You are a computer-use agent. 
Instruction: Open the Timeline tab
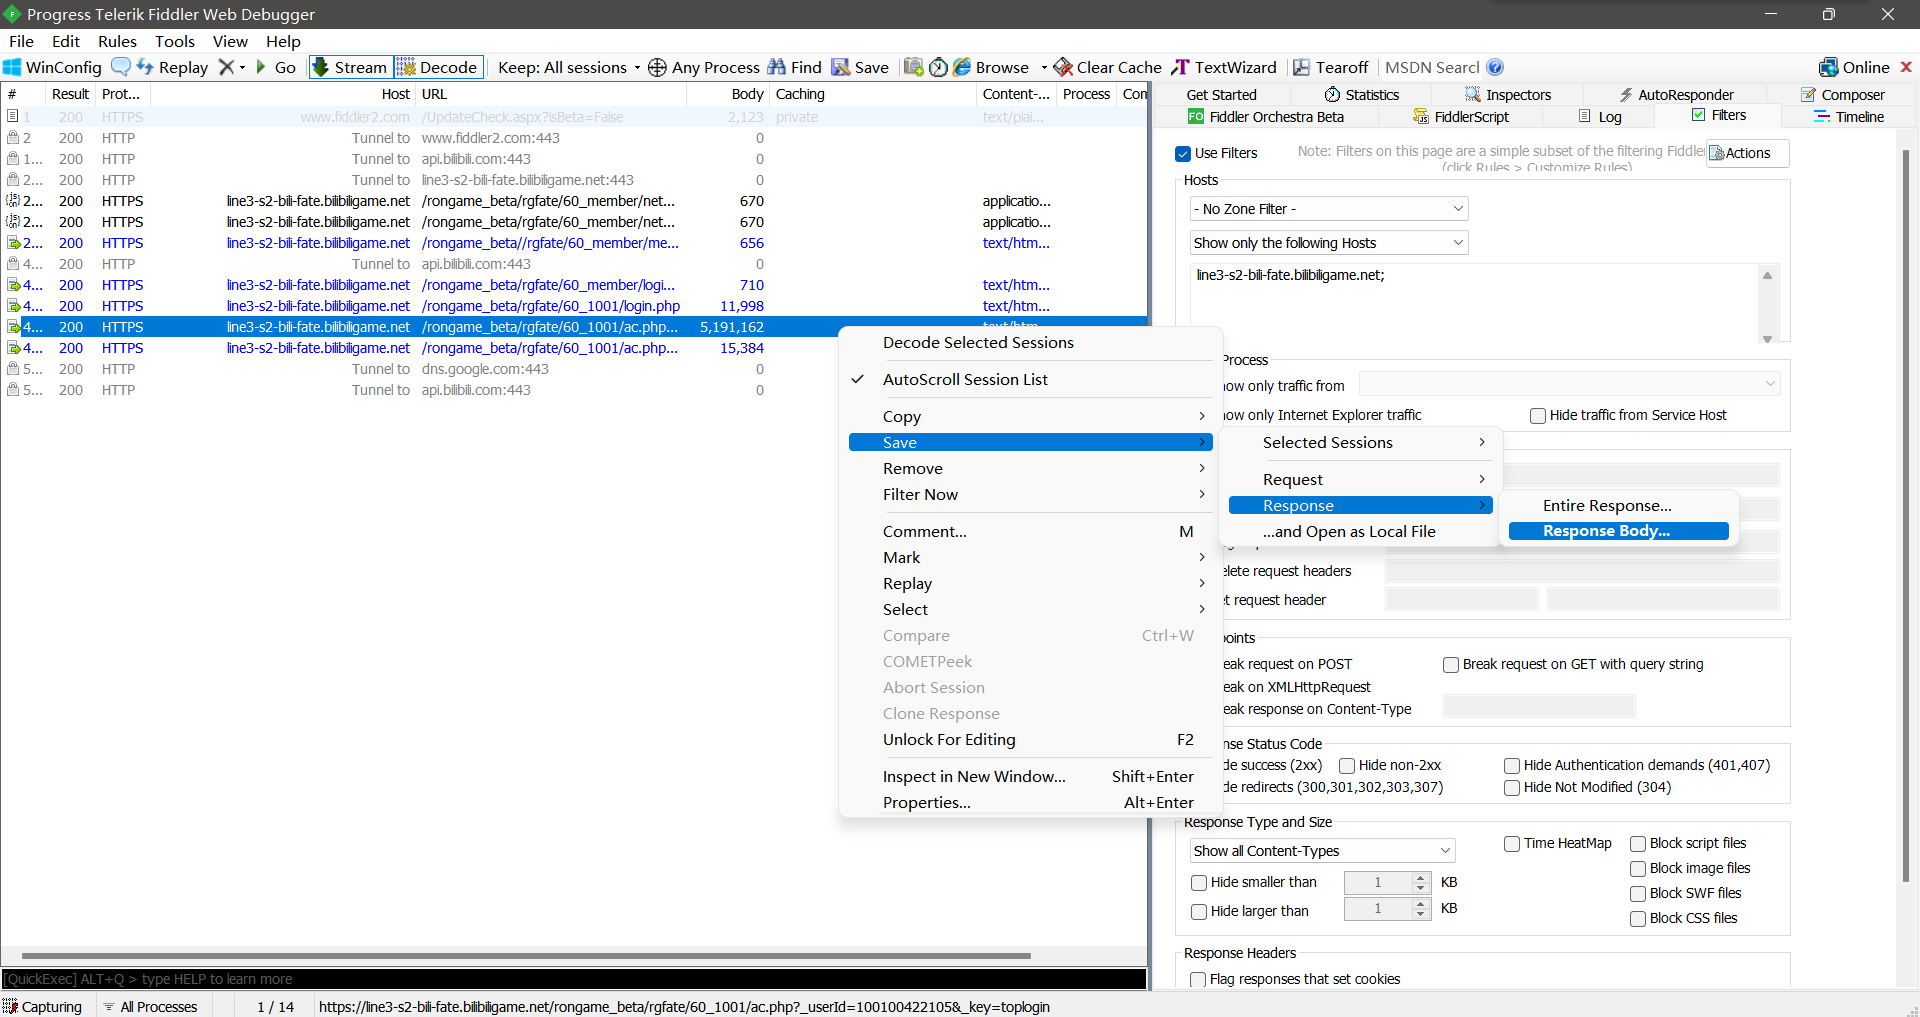1849,117
